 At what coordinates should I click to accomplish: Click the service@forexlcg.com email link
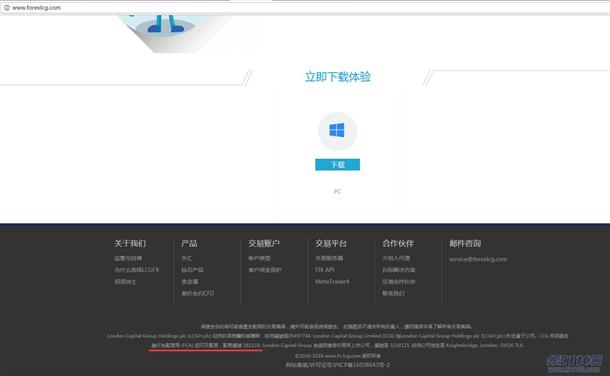pyautogui.click(x=478, y=259)
